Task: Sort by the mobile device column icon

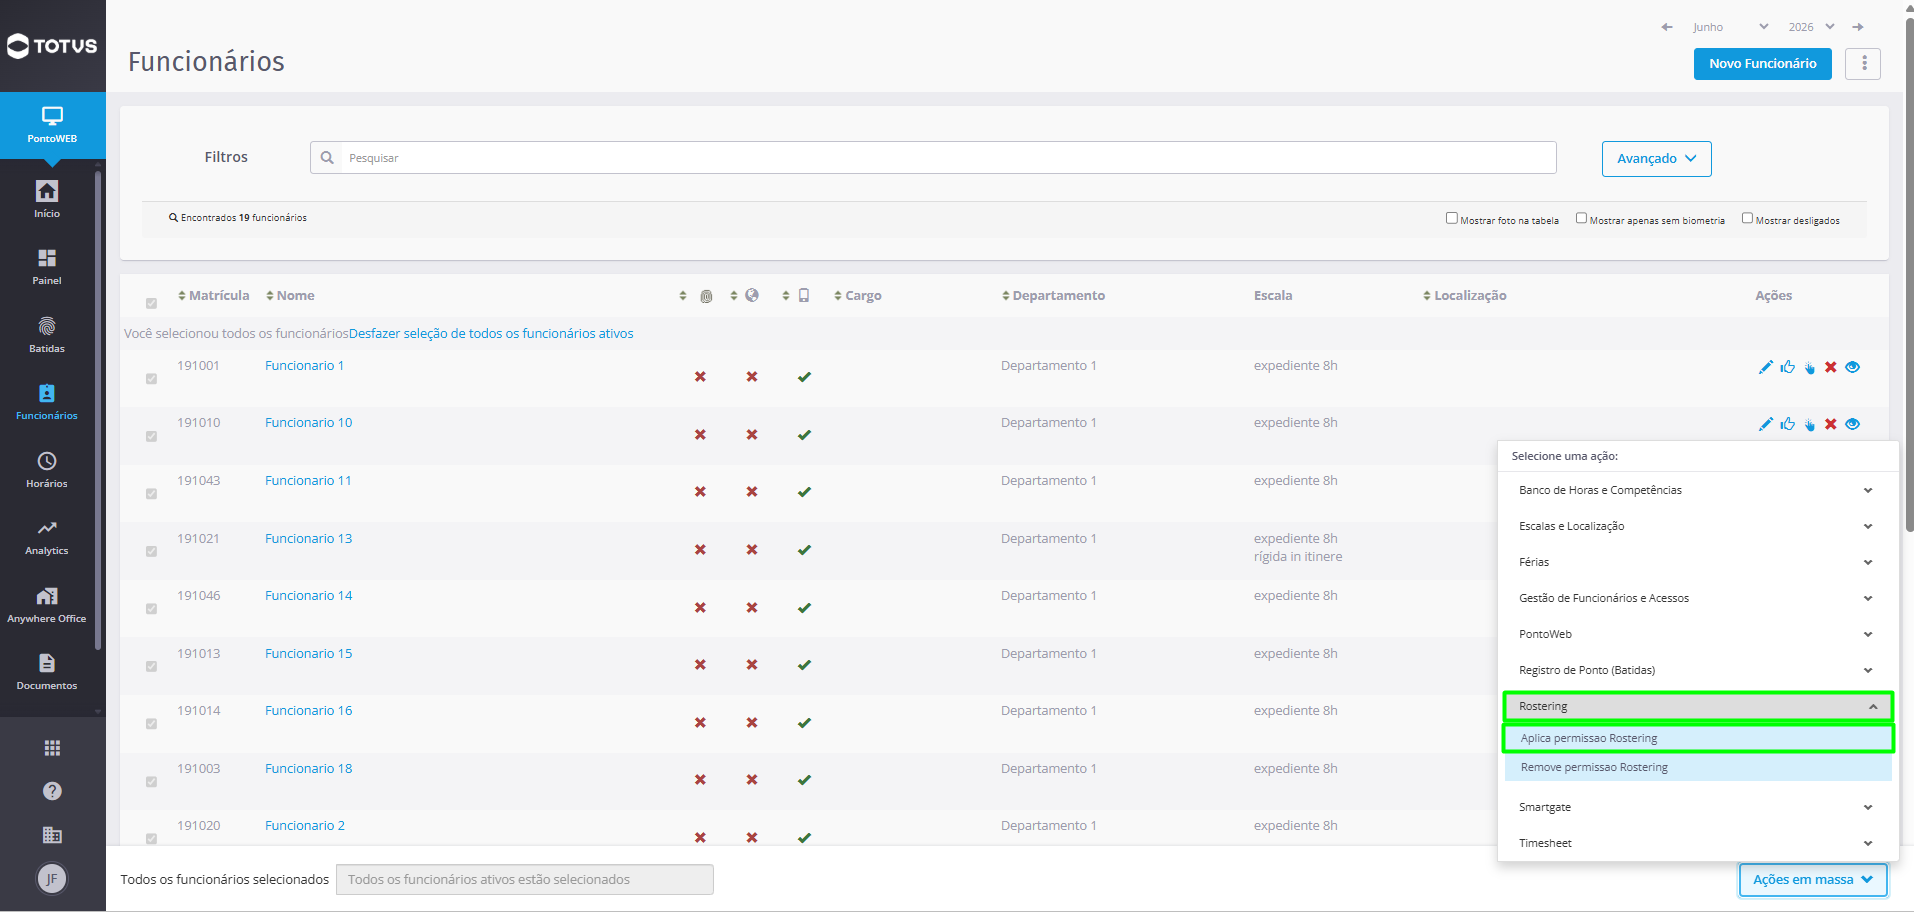Action: click(804, 295)
